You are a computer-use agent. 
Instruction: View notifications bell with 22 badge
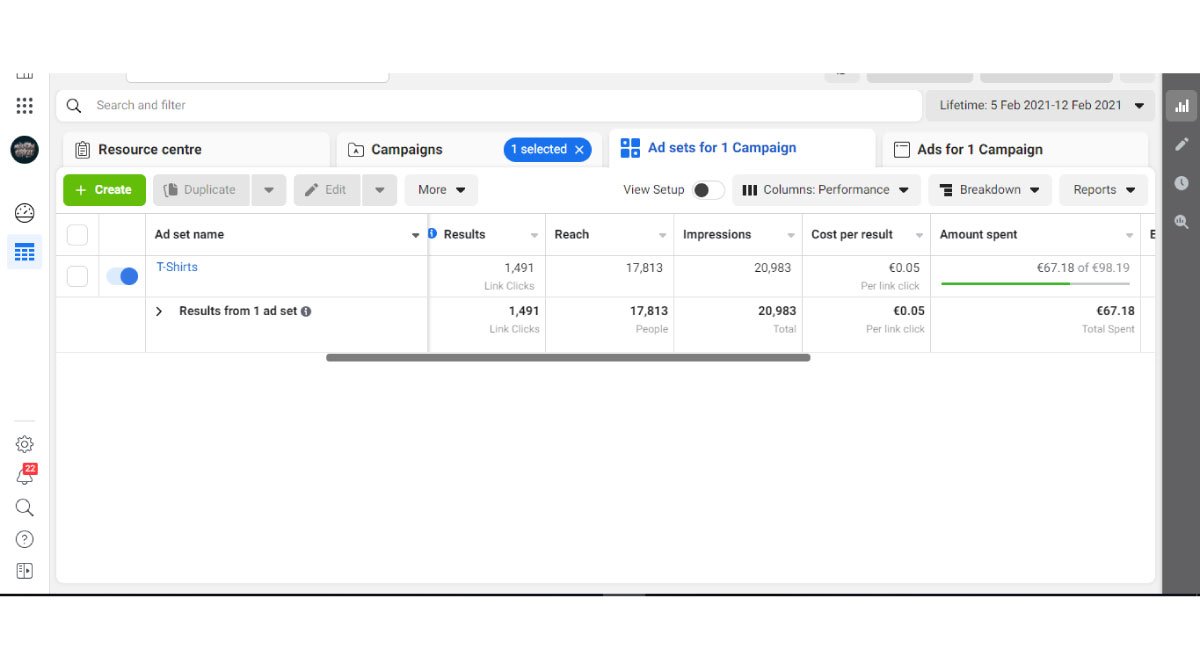pyautogui.click(x=24, y=476)
